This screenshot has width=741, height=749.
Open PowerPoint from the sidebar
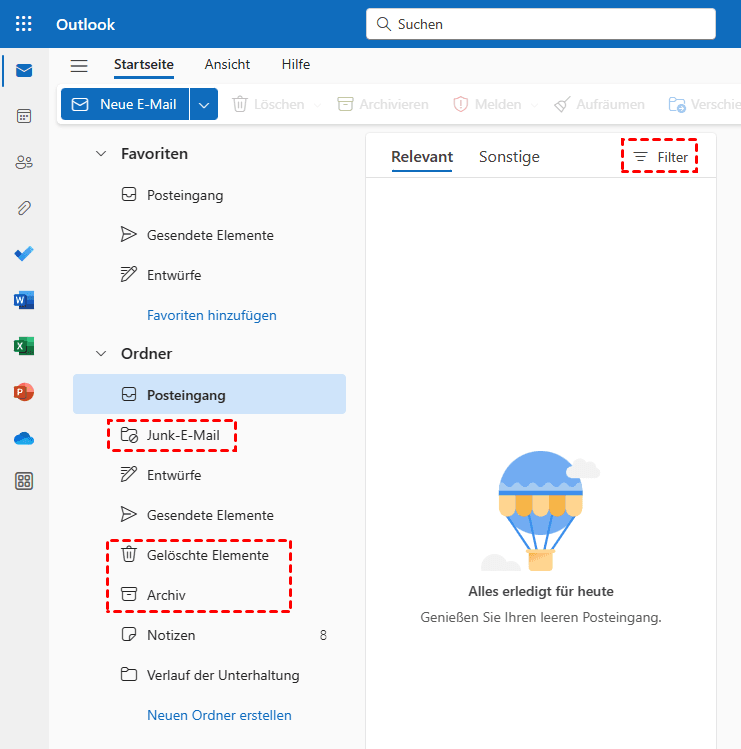pyautogui.click(x=24, y=392)
